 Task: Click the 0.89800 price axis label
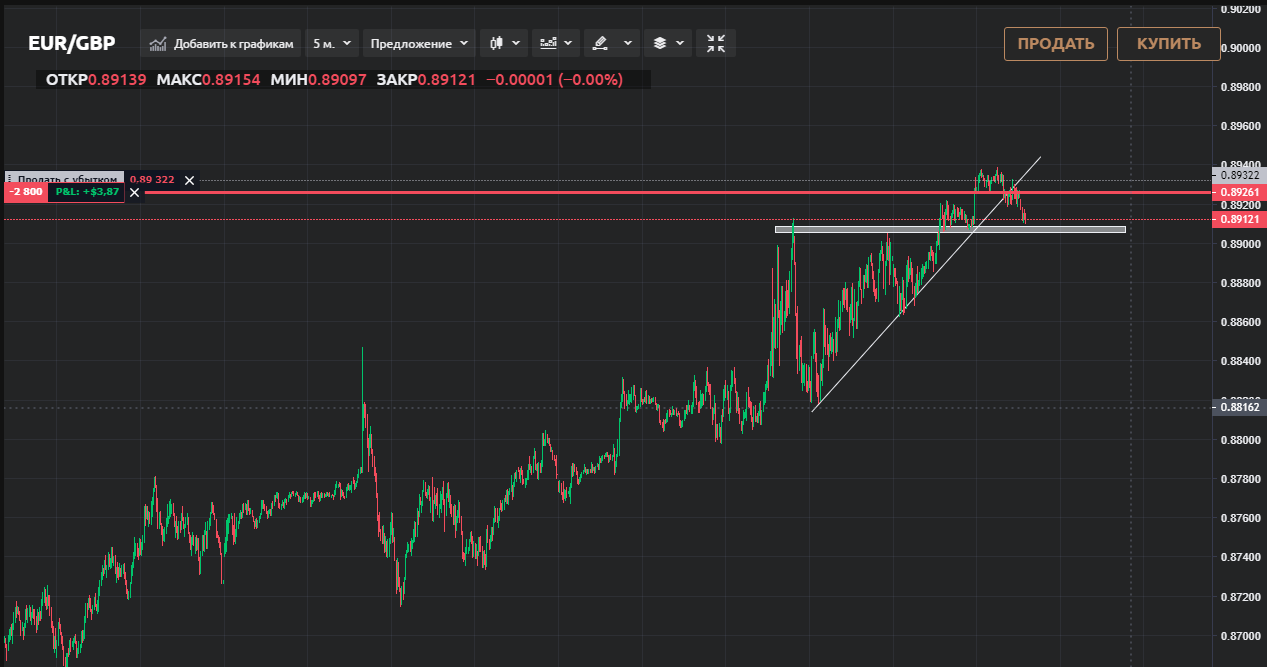[x=1242, y=87]
